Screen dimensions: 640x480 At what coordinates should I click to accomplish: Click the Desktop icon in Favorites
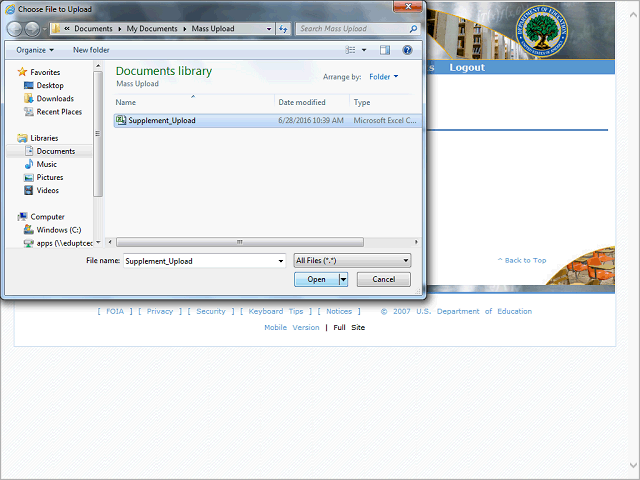(29, 85)
